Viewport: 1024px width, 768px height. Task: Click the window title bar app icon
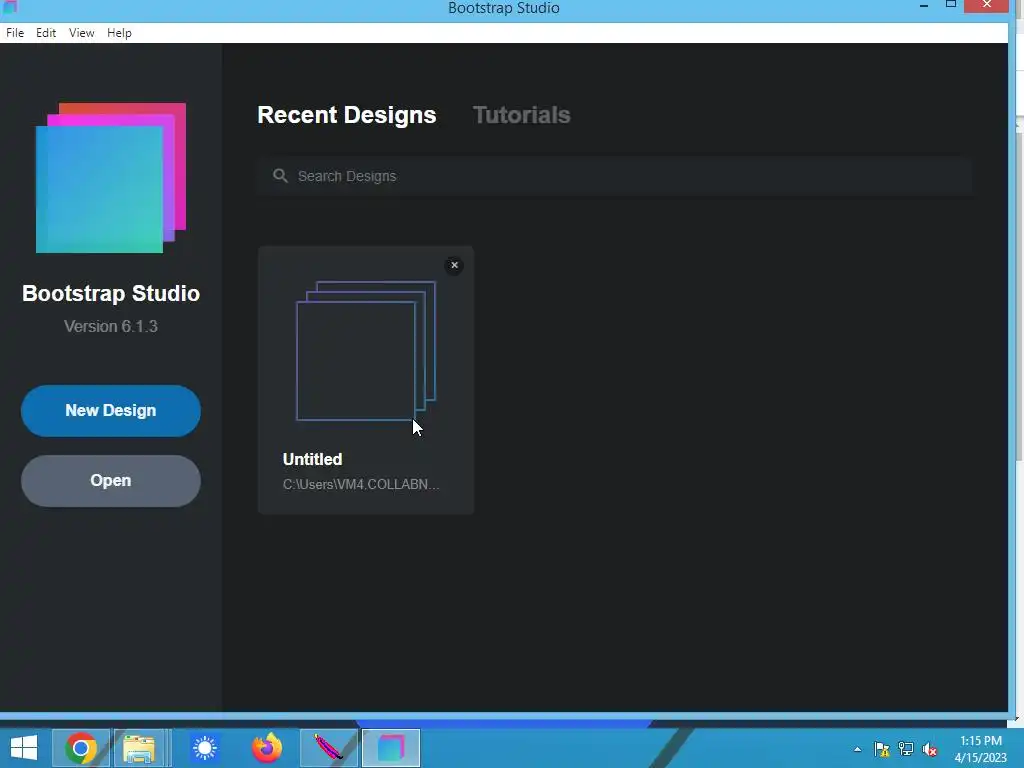(10, 7)
